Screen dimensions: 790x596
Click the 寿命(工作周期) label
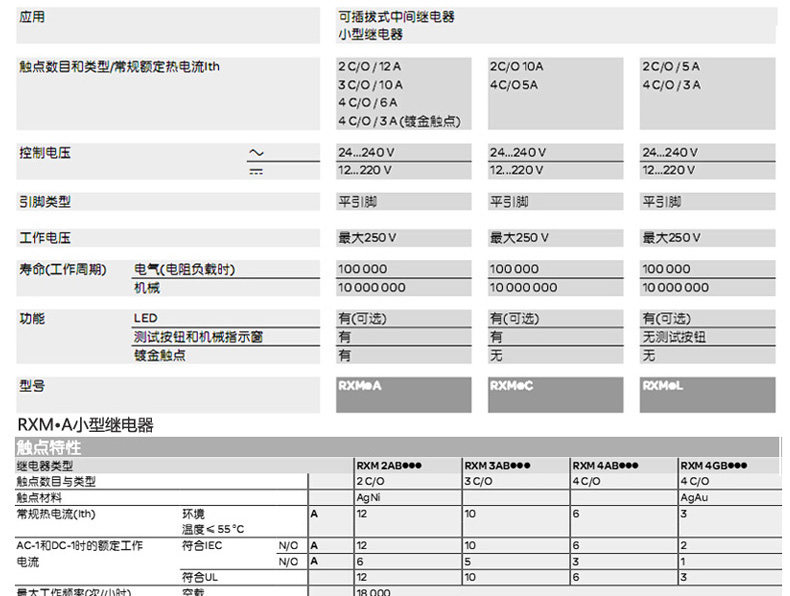pyautogui.click(x=63, y=270)
